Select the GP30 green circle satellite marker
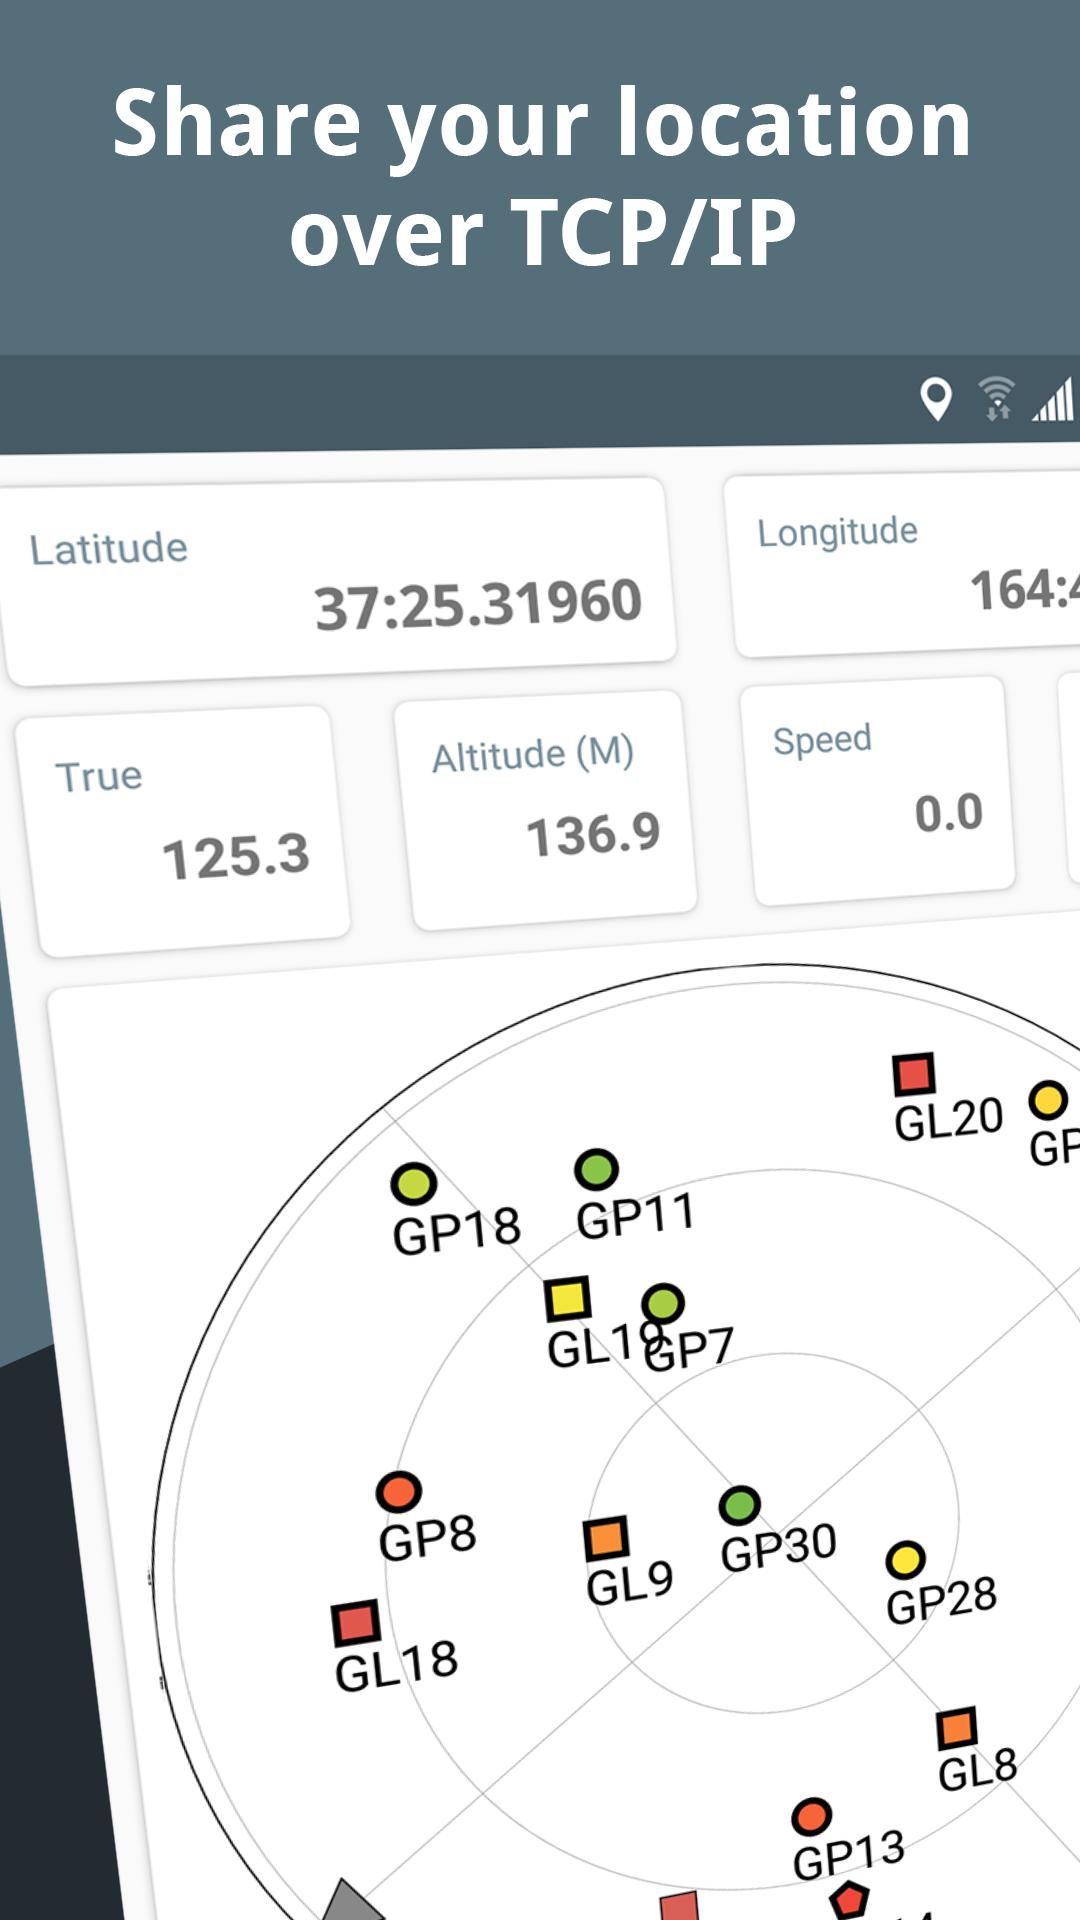 [740, 1505]
